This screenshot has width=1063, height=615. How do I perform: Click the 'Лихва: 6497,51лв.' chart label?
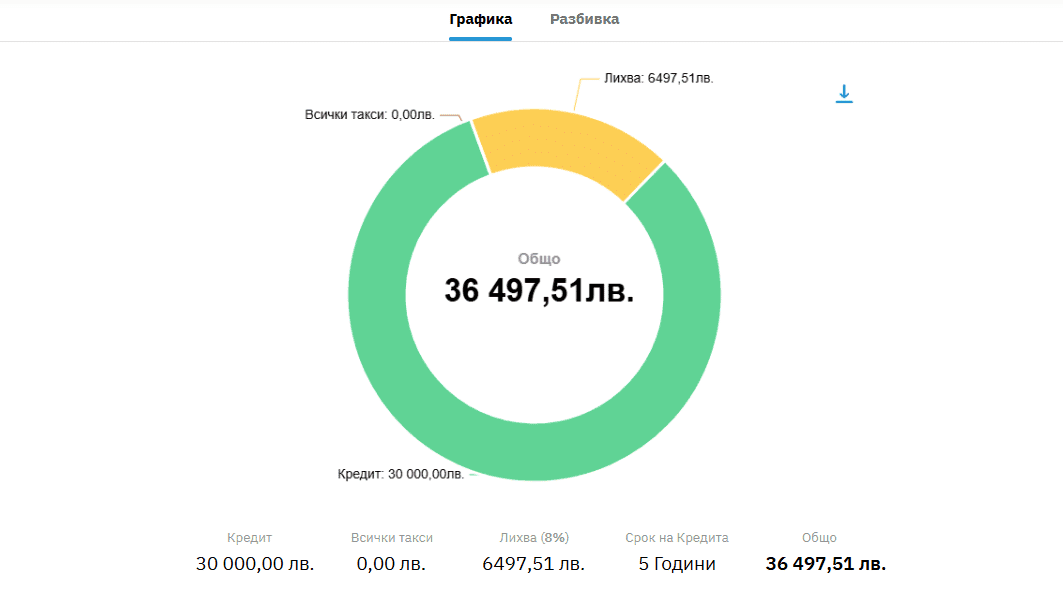coord(658,78)
